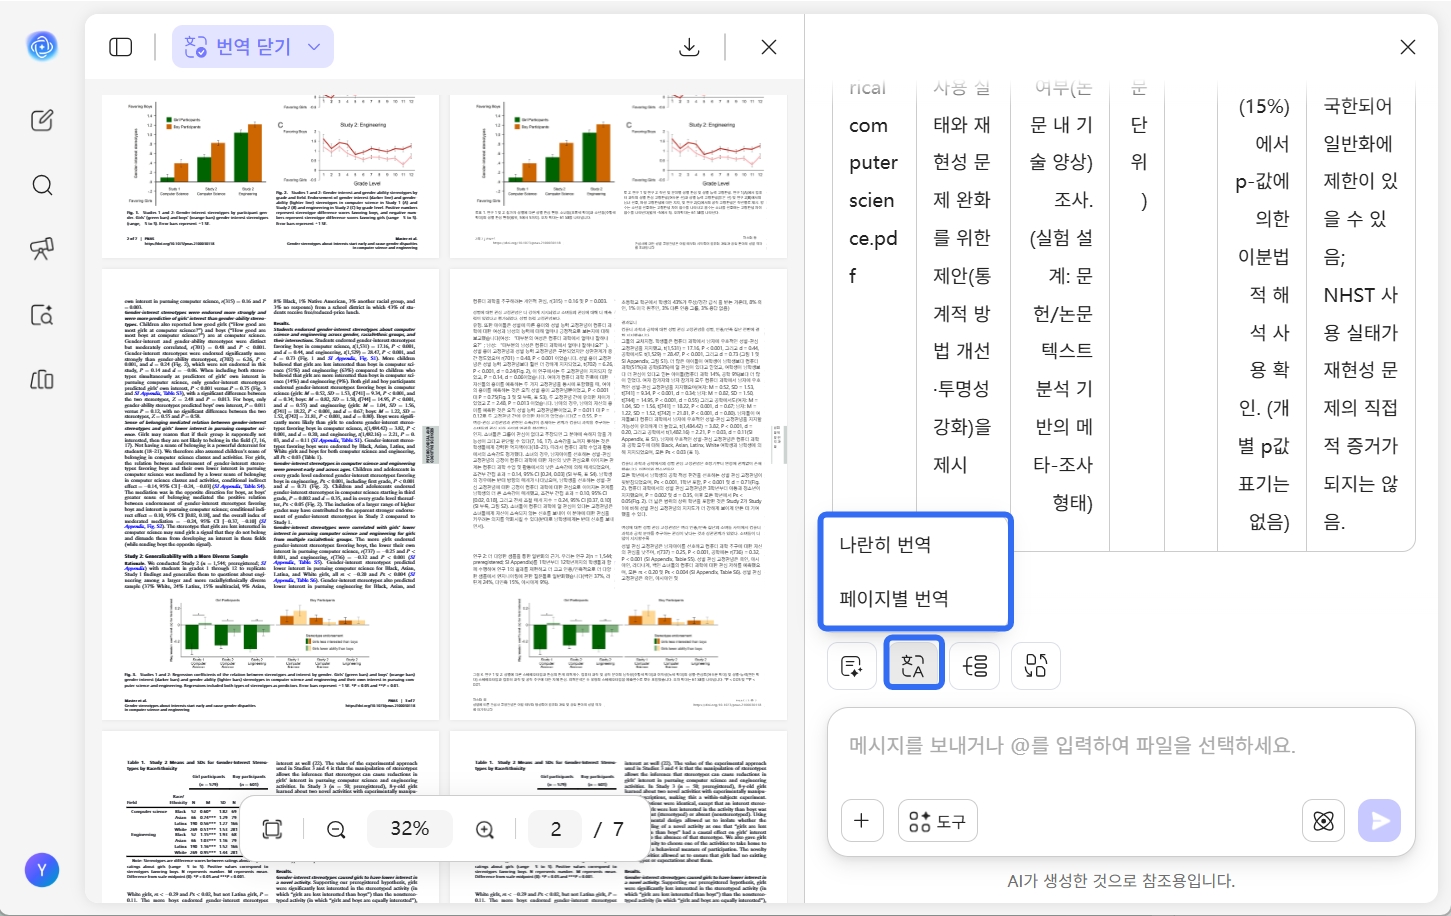
Task: Click the globe toggle near the send button
Action: (1323, 820)
